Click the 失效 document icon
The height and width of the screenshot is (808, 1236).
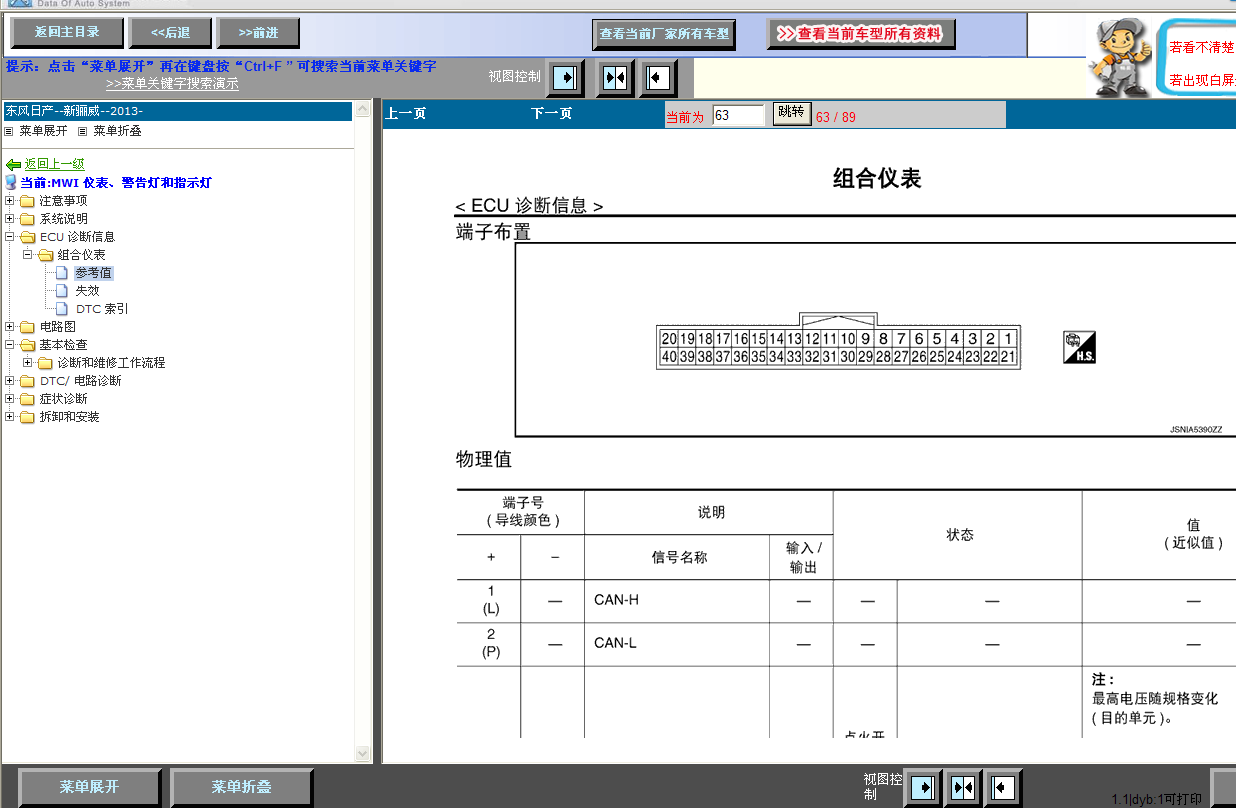(x=62, y=291)
